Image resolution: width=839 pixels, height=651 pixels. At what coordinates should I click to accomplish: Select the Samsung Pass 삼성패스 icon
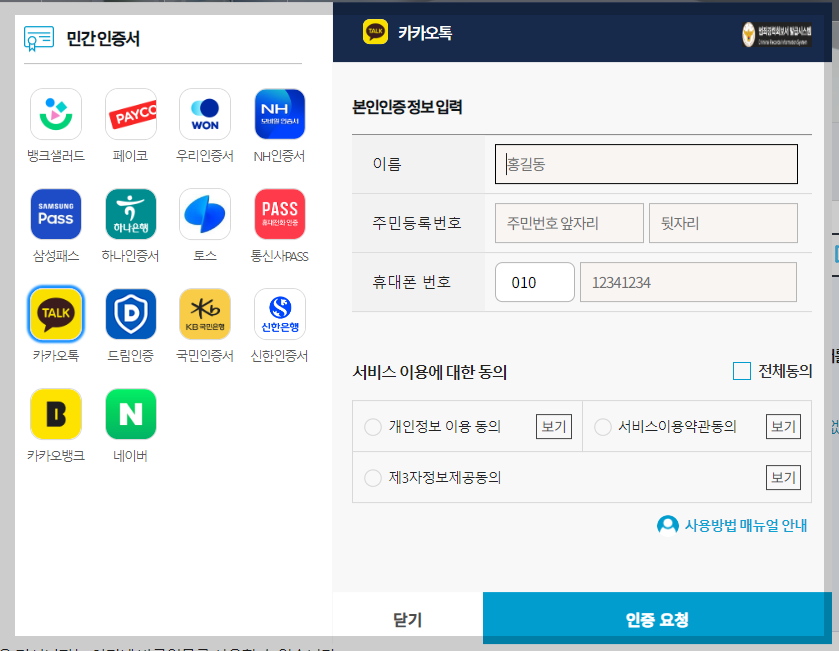(56, 214)
